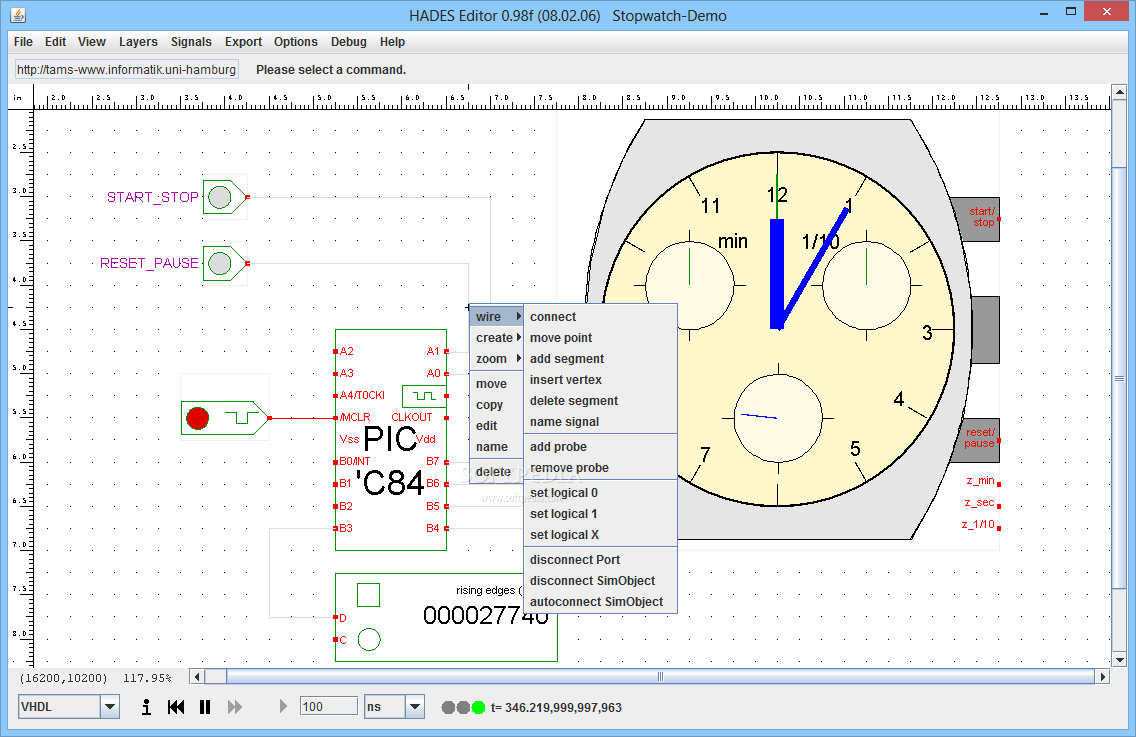
Task: Toggle the RESET_PAUSE input switch
Action: click(x=220, y=264)
